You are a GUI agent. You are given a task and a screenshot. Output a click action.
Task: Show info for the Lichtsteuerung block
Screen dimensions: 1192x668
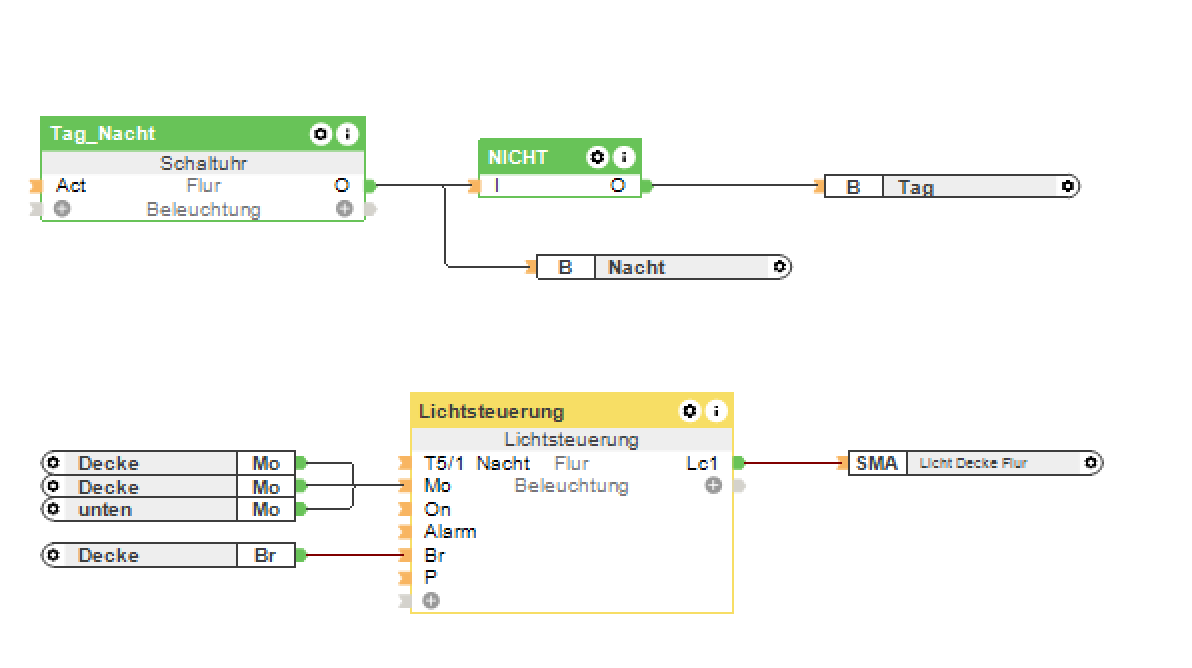[716, 411]
